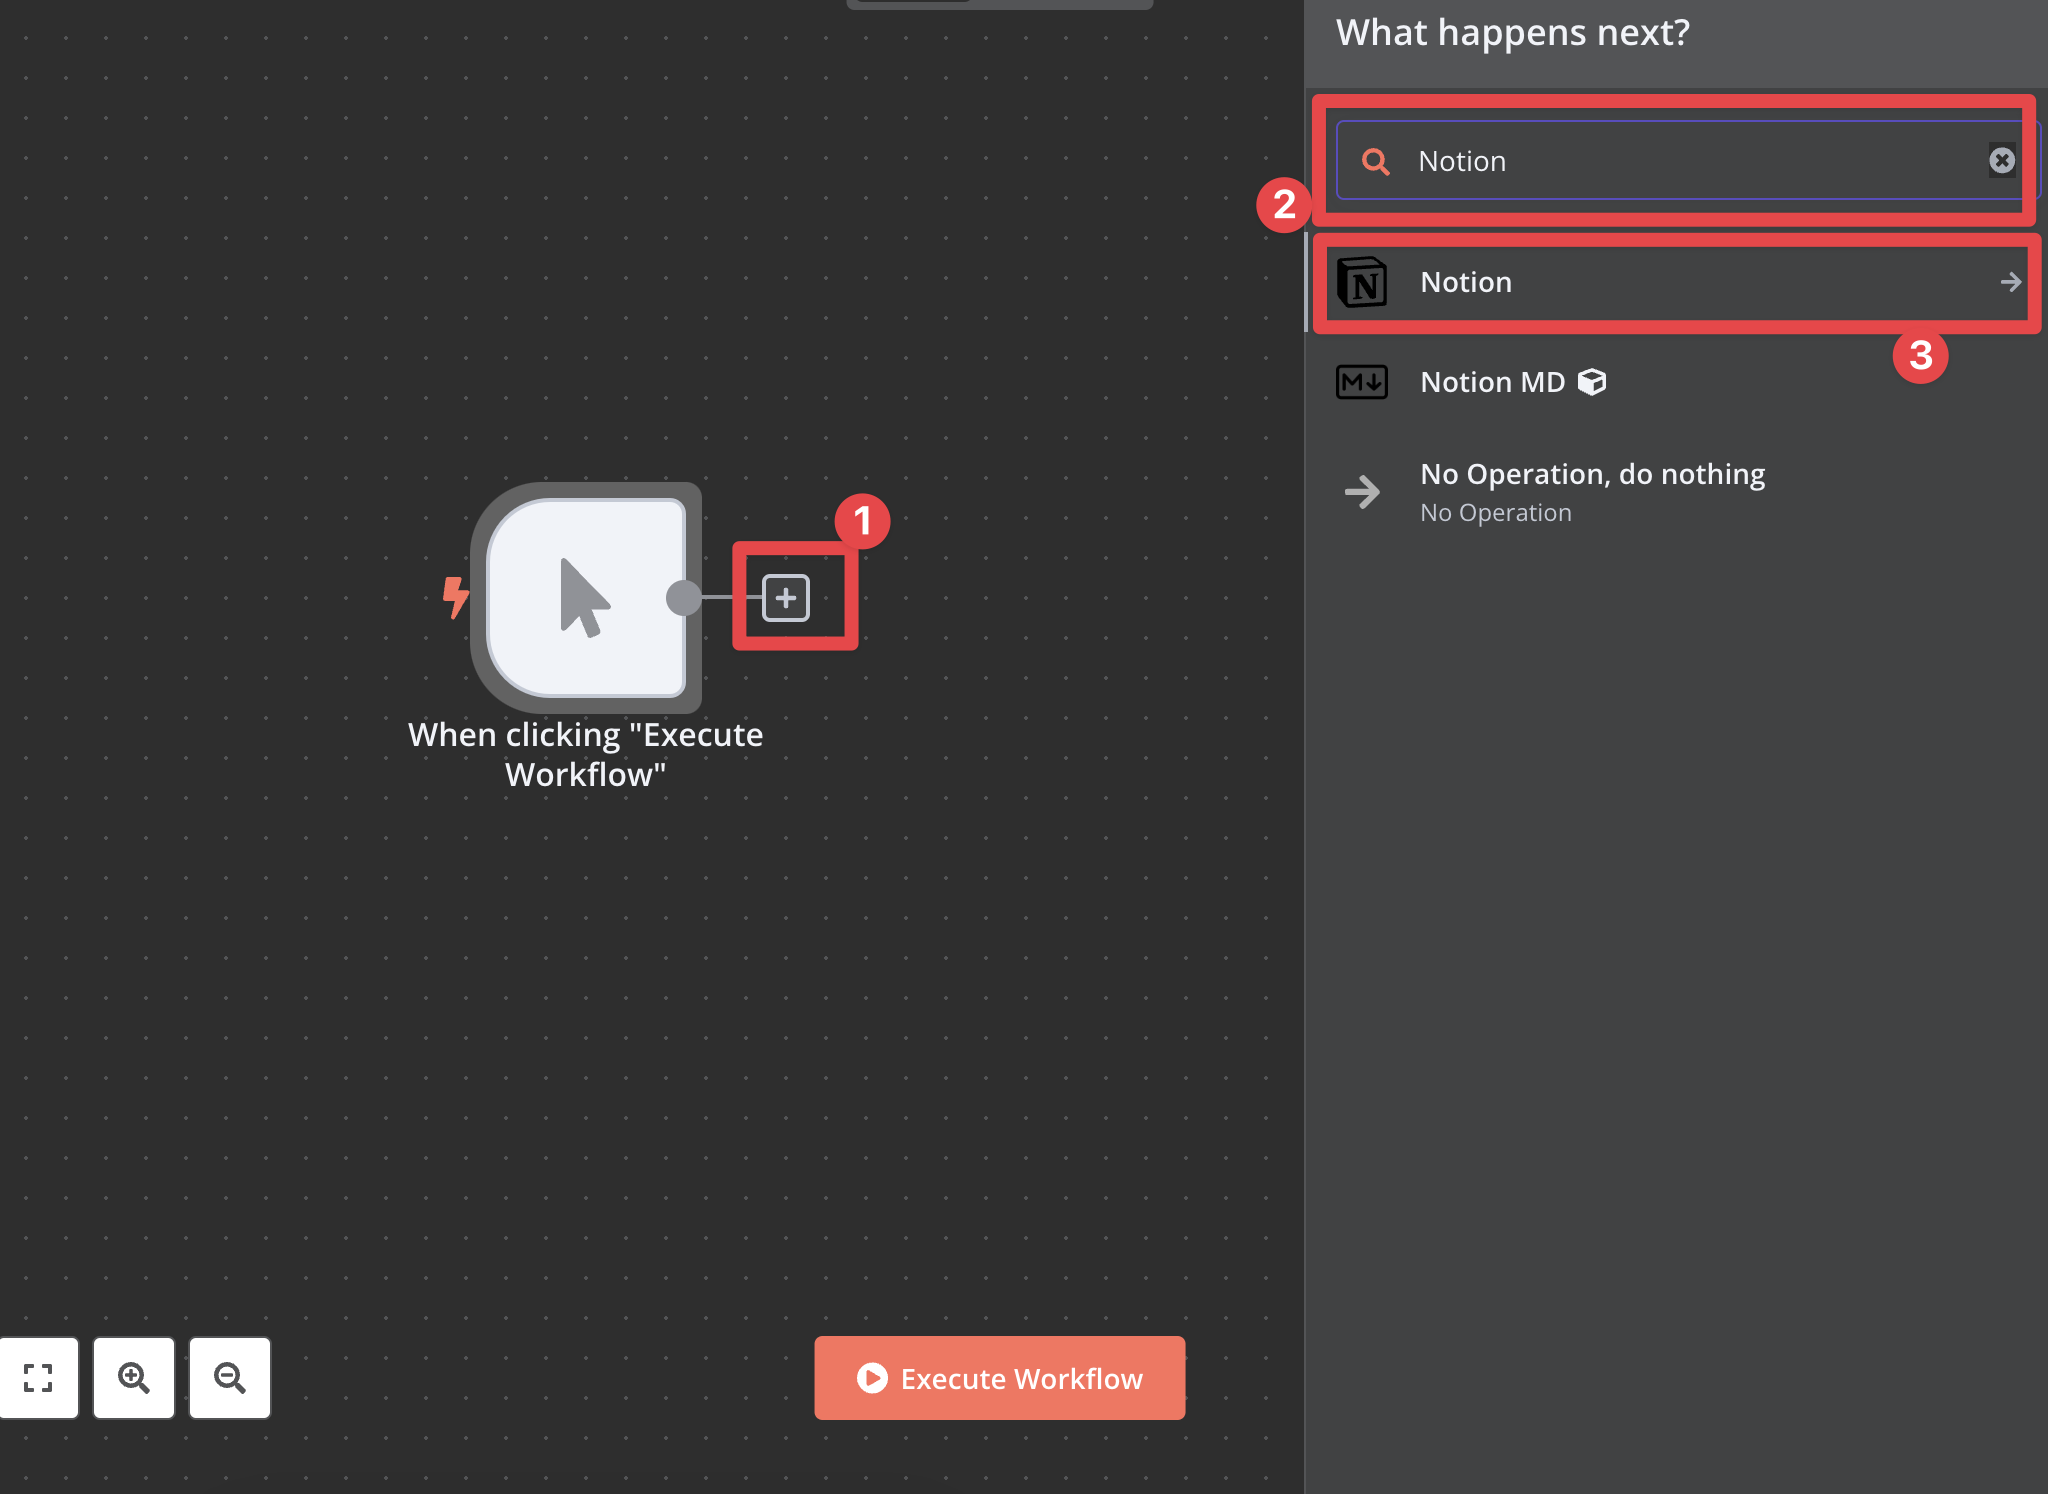Click the orange lightning trigger icon
This screenshot has width=2048, height=1494.
pos(456,597)
